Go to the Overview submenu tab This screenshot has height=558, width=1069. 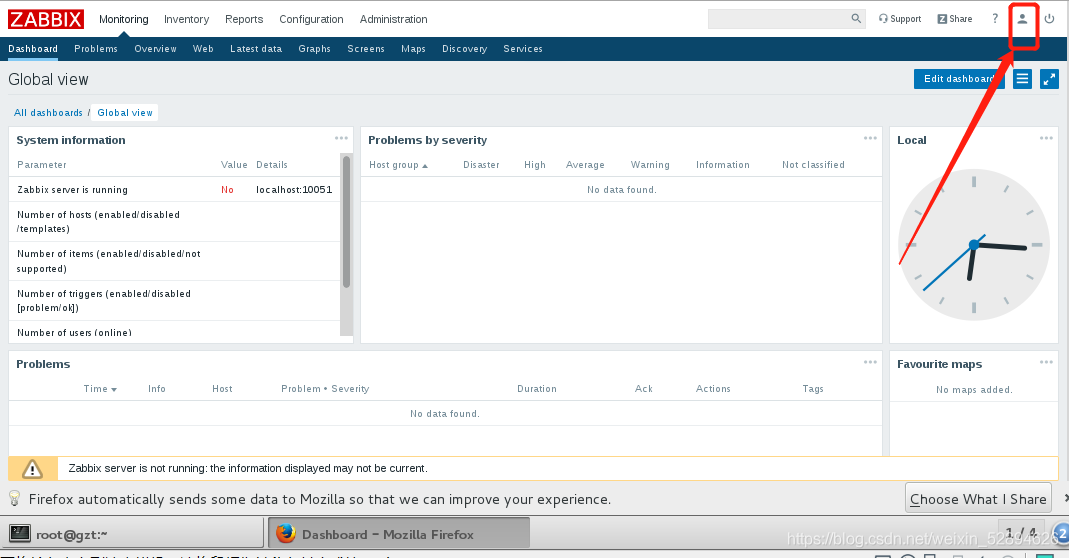(x=155, y=49)
